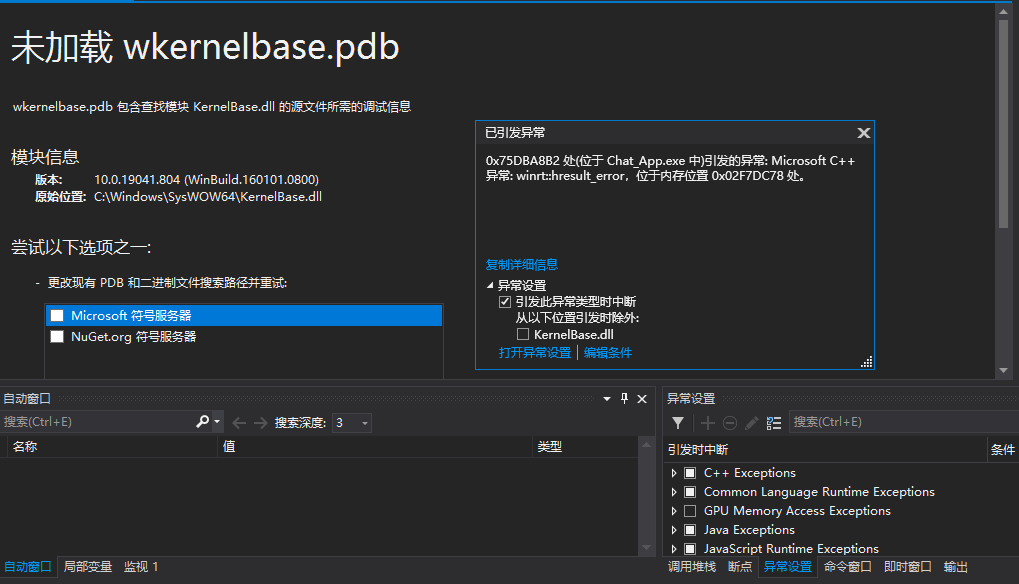Click the search magnifier in Autos window
This screenshot has width=1019, height=584.
[202, 422]
